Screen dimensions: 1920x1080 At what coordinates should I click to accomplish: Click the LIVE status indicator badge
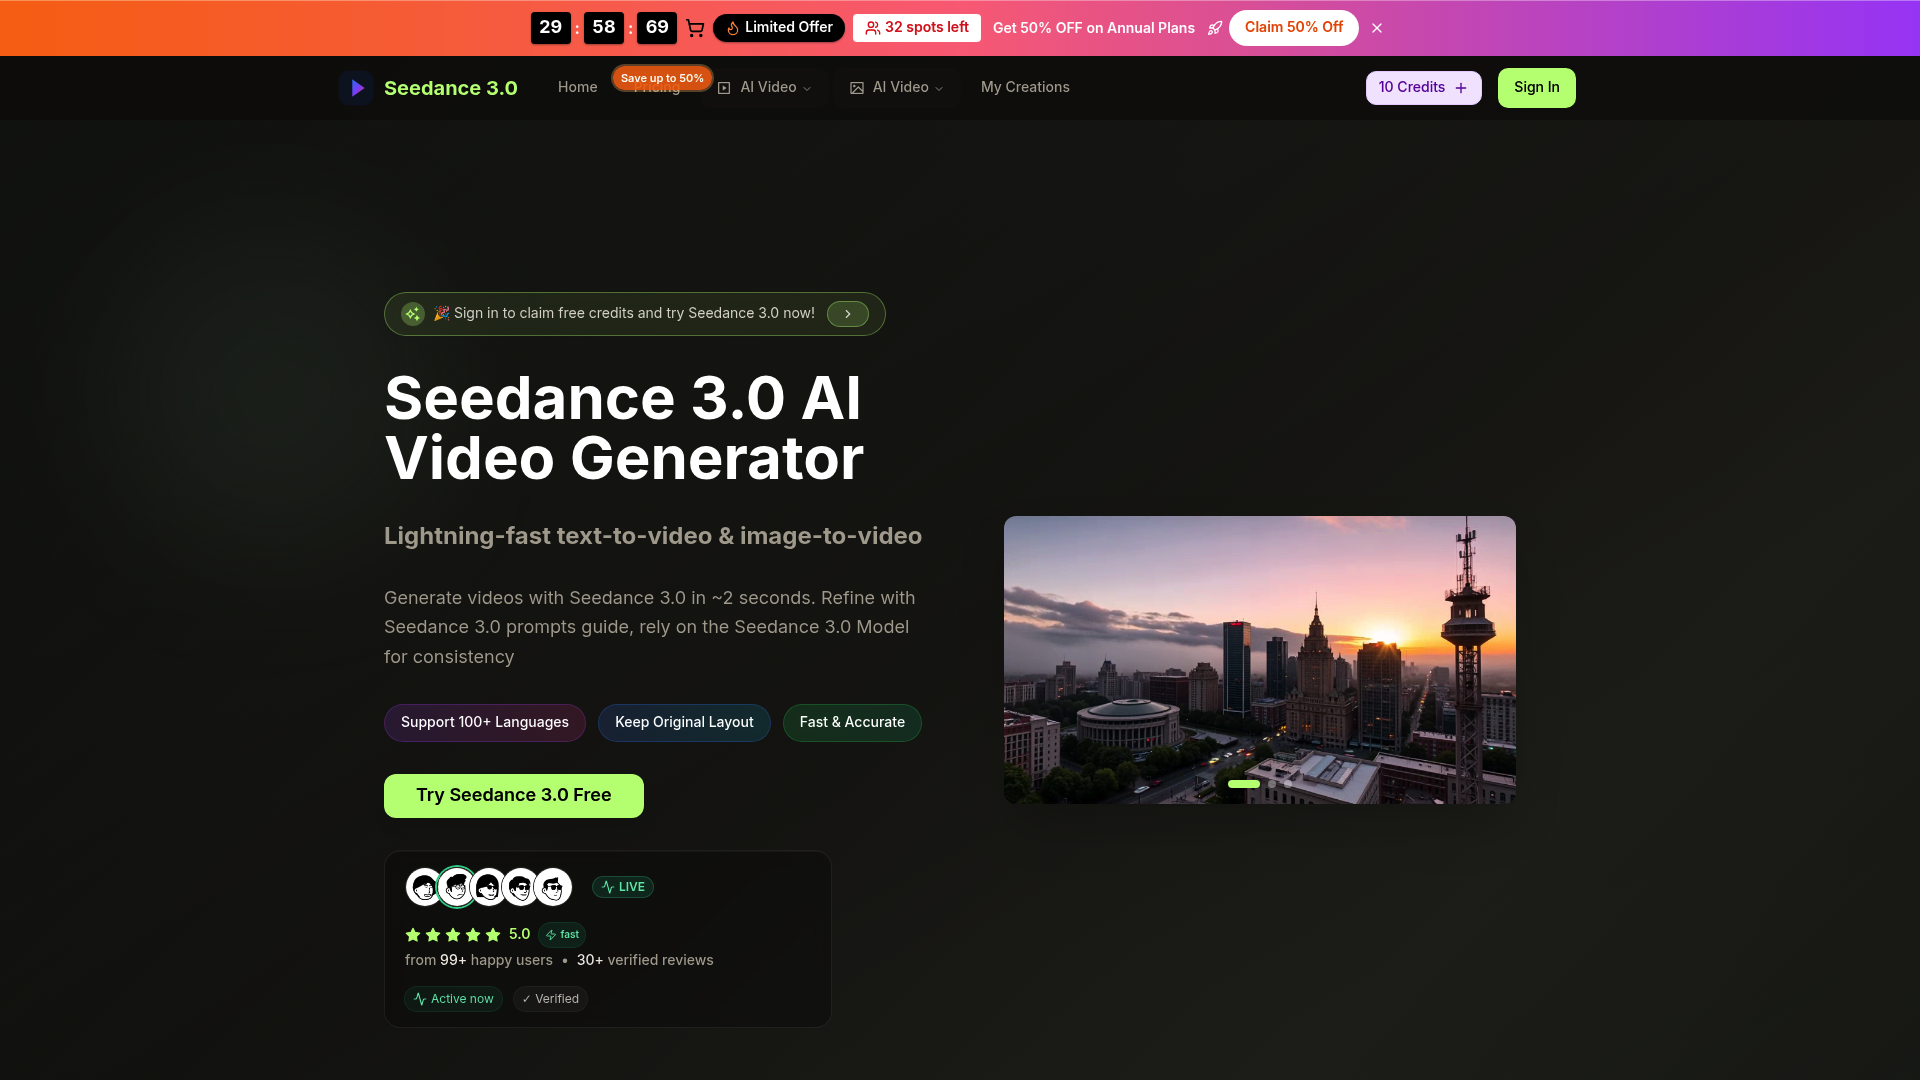click(623, 887)
